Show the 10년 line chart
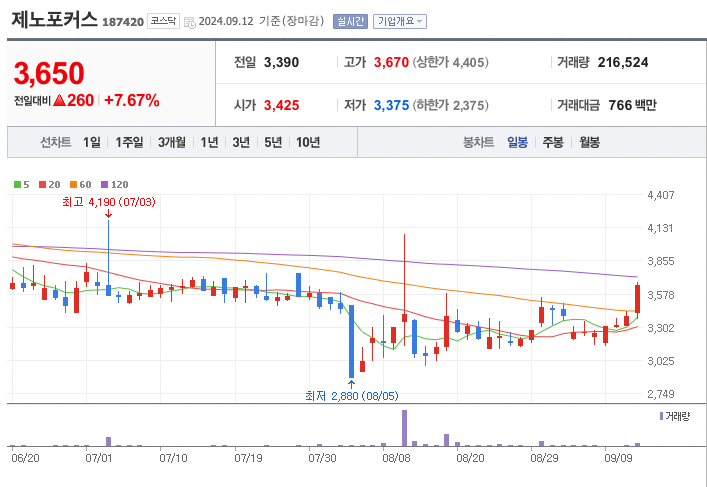707x487 pixels. 308,142
